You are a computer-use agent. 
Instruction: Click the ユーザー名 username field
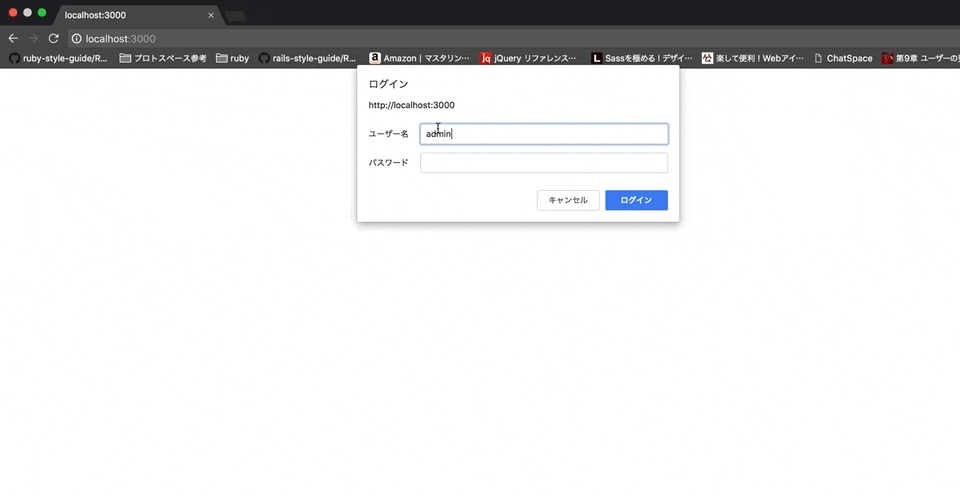tap(544, 134)
